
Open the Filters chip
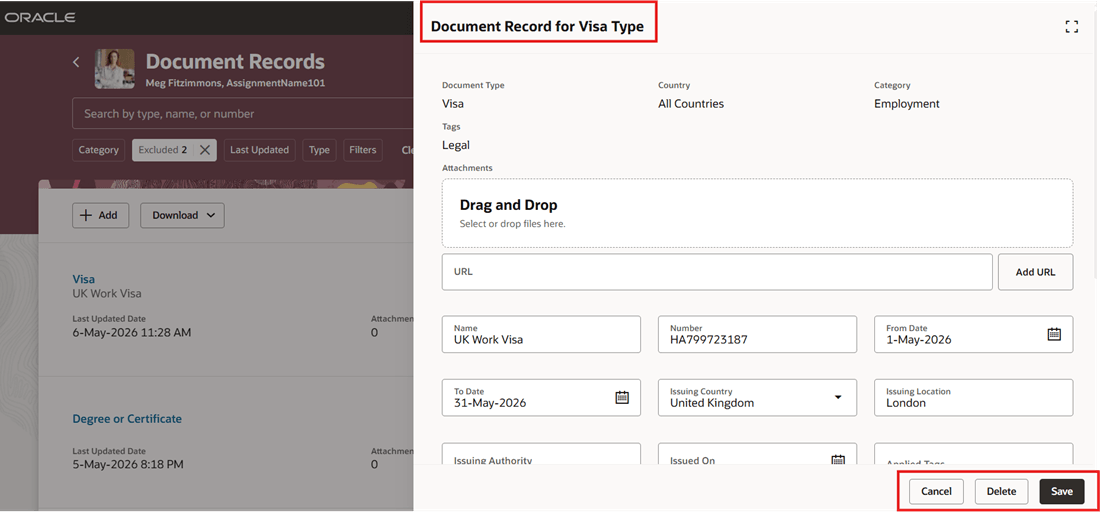click(x=363, y=150)
